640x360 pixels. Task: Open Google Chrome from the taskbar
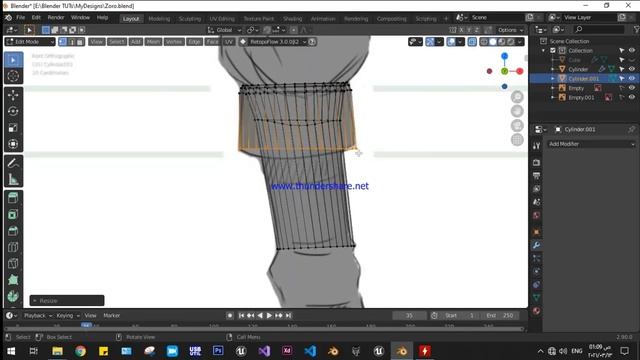click(x=80, y=351)
